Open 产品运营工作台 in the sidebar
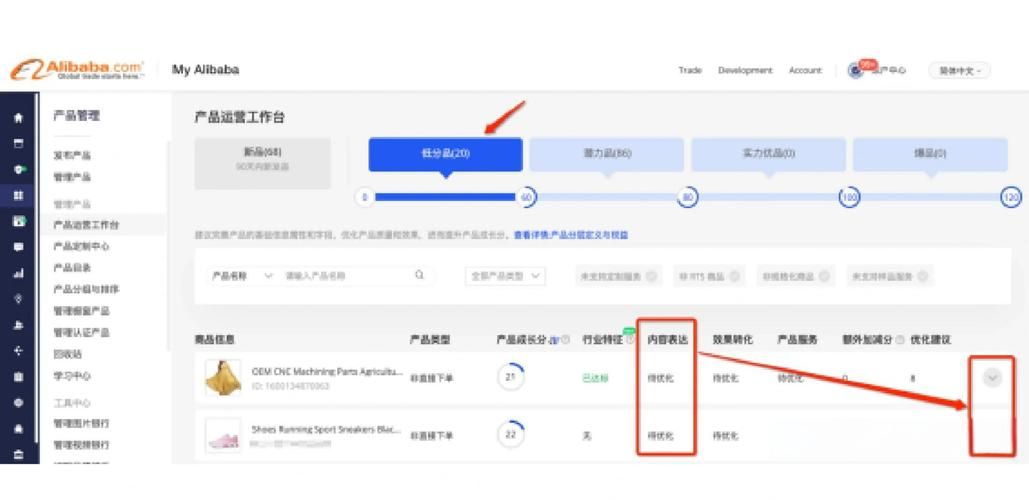The image size is (1029, 500). pos(87,225)
